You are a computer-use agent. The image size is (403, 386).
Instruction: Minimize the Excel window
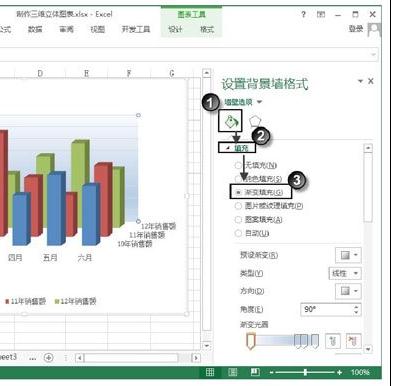pos(338,15)
